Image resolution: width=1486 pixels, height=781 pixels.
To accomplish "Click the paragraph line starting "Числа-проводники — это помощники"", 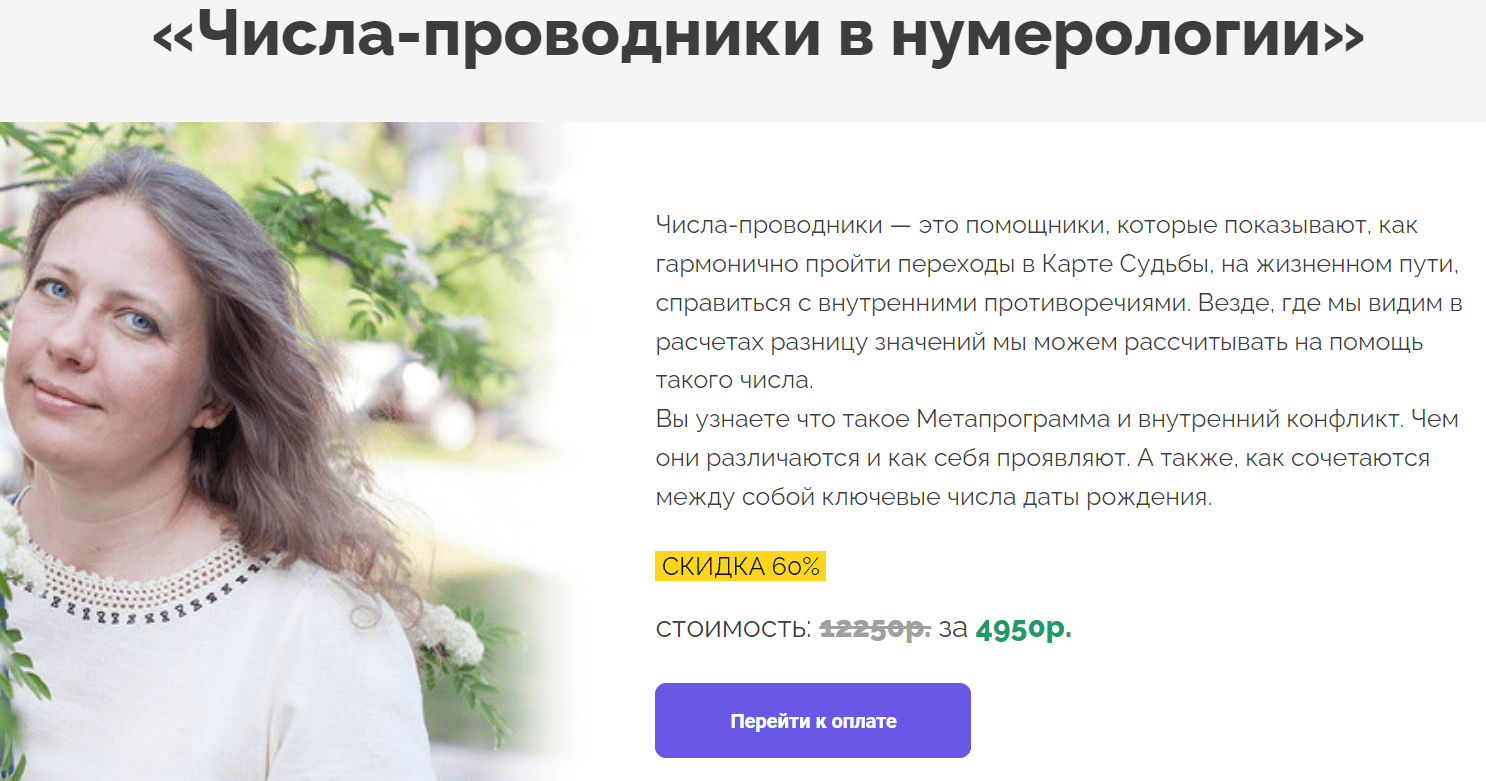I will [1037, 224].
